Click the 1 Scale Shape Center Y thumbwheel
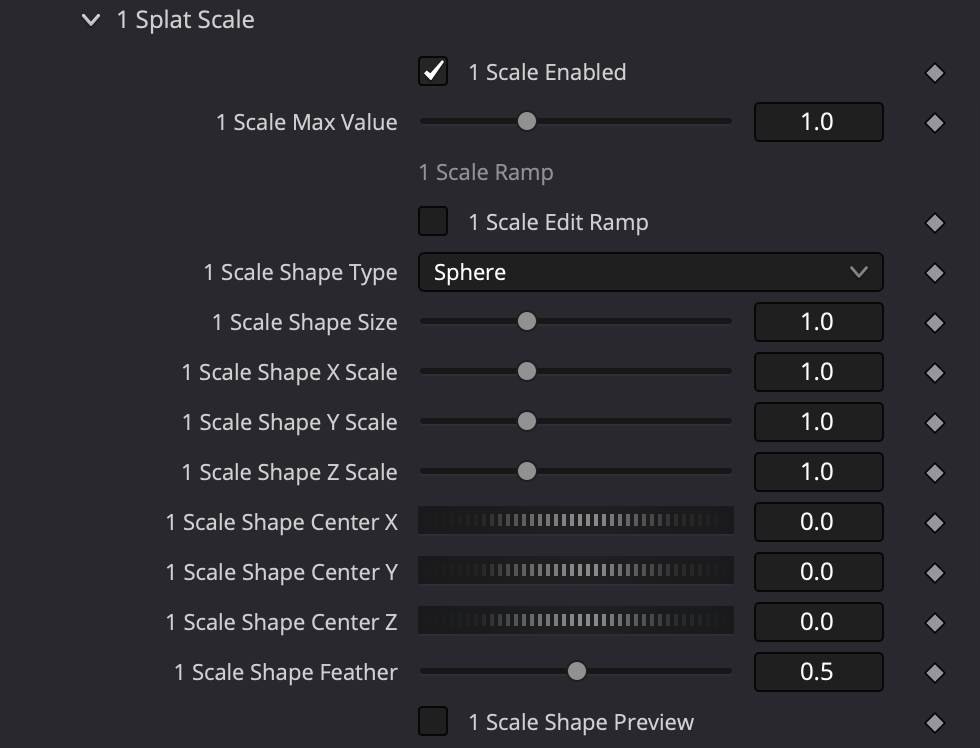 576,570
